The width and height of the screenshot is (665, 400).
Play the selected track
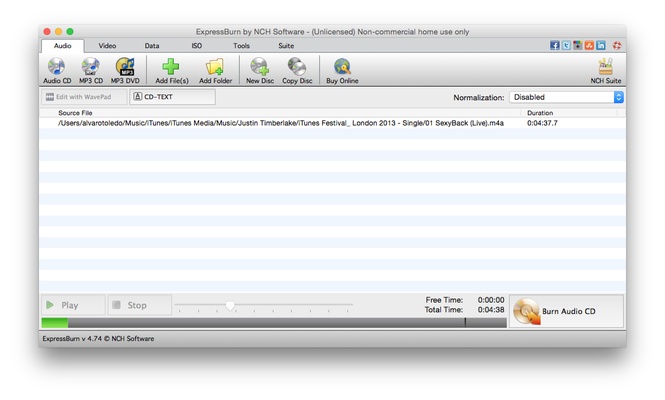[x=73, y=305]
